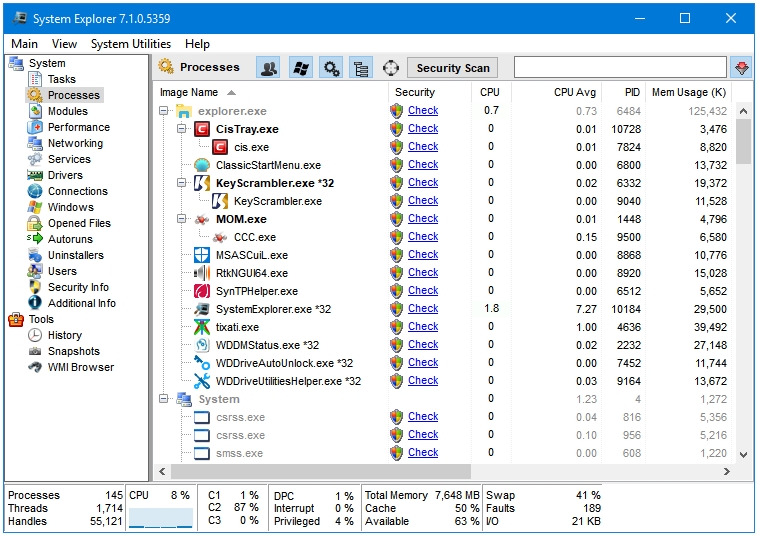Viewport: 758px width, 536px height.
Task: Click the Security Scan button
Action: 453,68
